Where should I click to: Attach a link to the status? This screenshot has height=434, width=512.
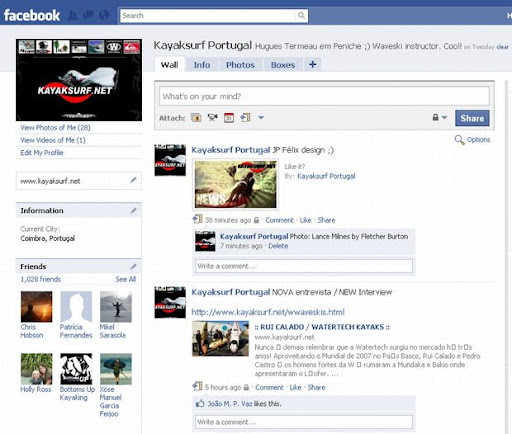[x=245, y=118]
